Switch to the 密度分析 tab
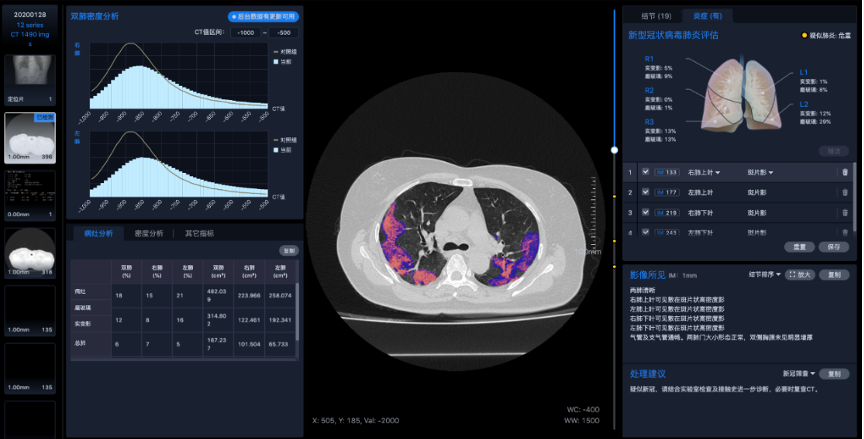Viewport: 864px width, 439px height. coord(149,233)
